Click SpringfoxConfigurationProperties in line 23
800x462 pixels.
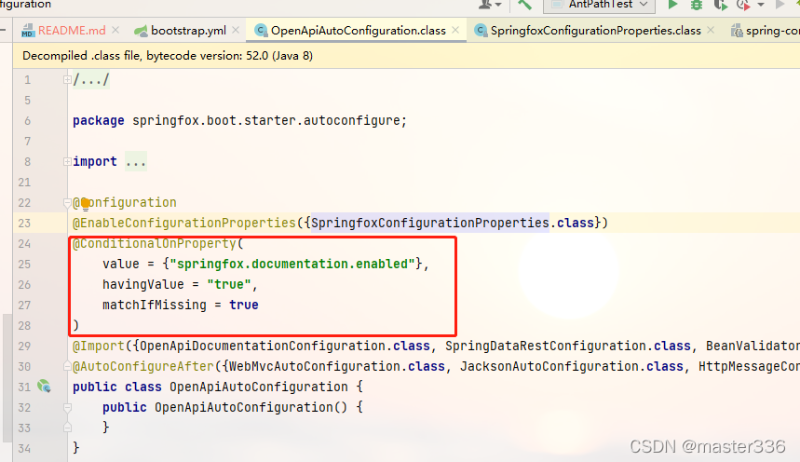tap(430, 223)
